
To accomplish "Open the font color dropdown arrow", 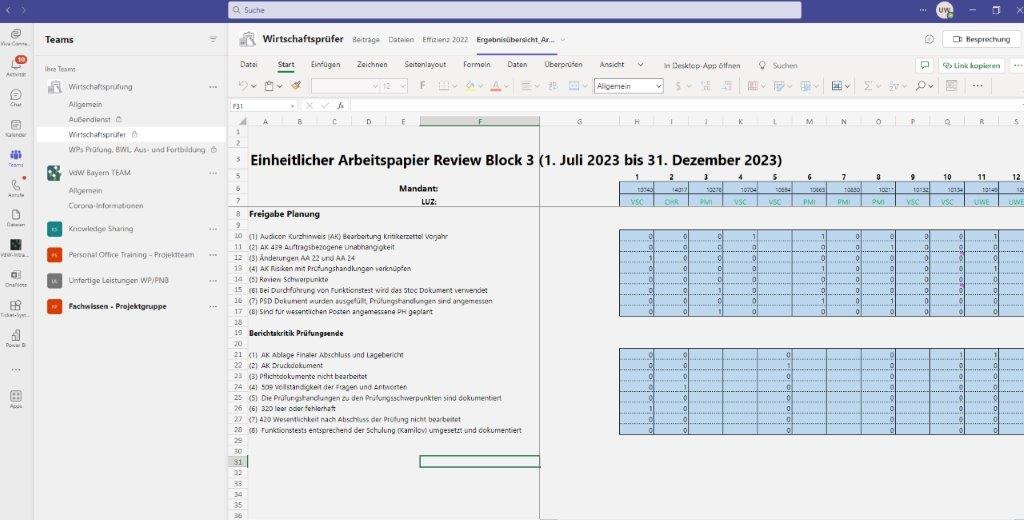I will coord(507,86).
